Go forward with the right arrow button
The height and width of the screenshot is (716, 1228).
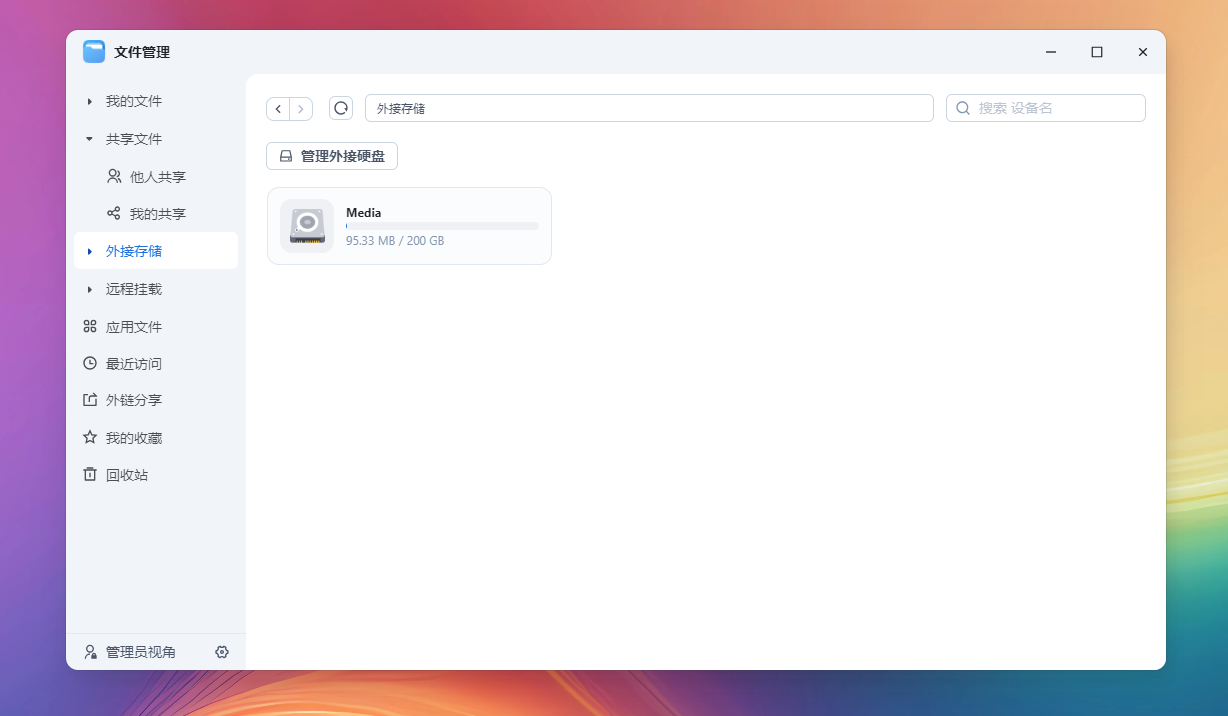pos(301,108)
